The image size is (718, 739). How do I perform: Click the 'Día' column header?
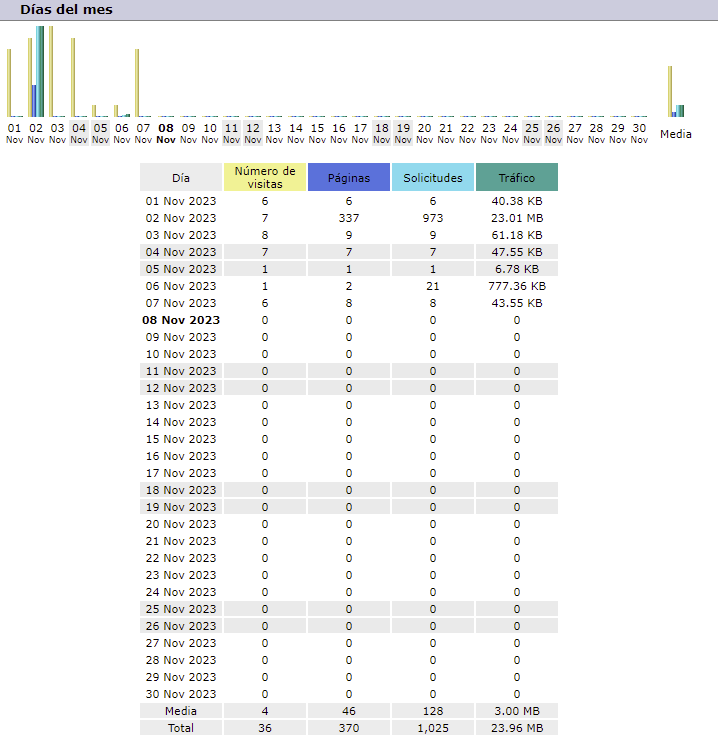[x=181, y=177]
